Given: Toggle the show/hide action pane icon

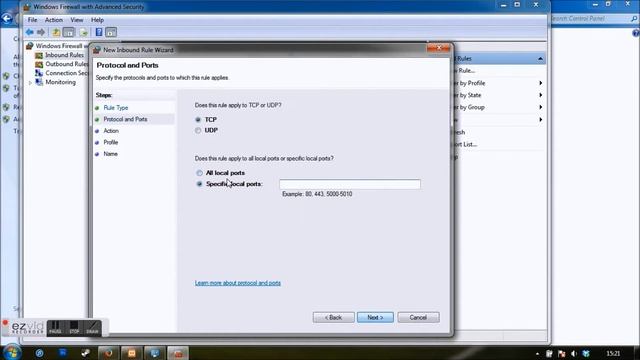Looking at the screenshot, I should point(111,32).
